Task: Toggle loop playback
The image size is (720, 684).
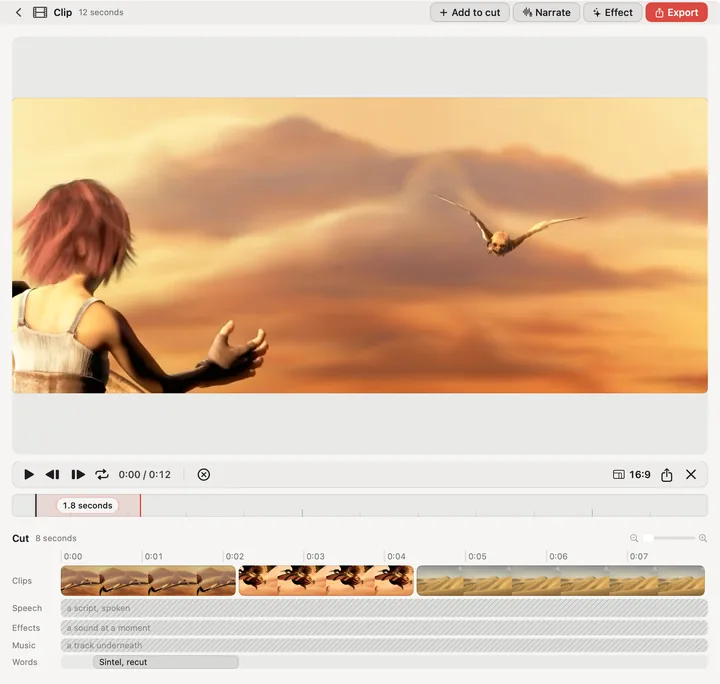Action: pos(102,474)
